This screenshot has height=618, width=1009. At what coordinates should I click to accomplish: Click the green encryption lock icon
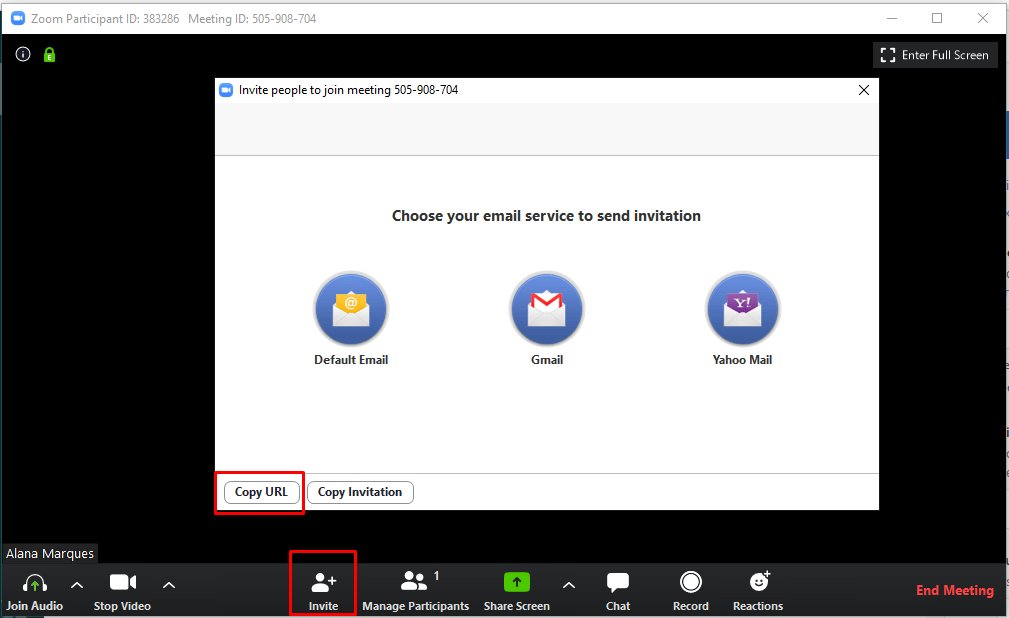pos(50,55)
